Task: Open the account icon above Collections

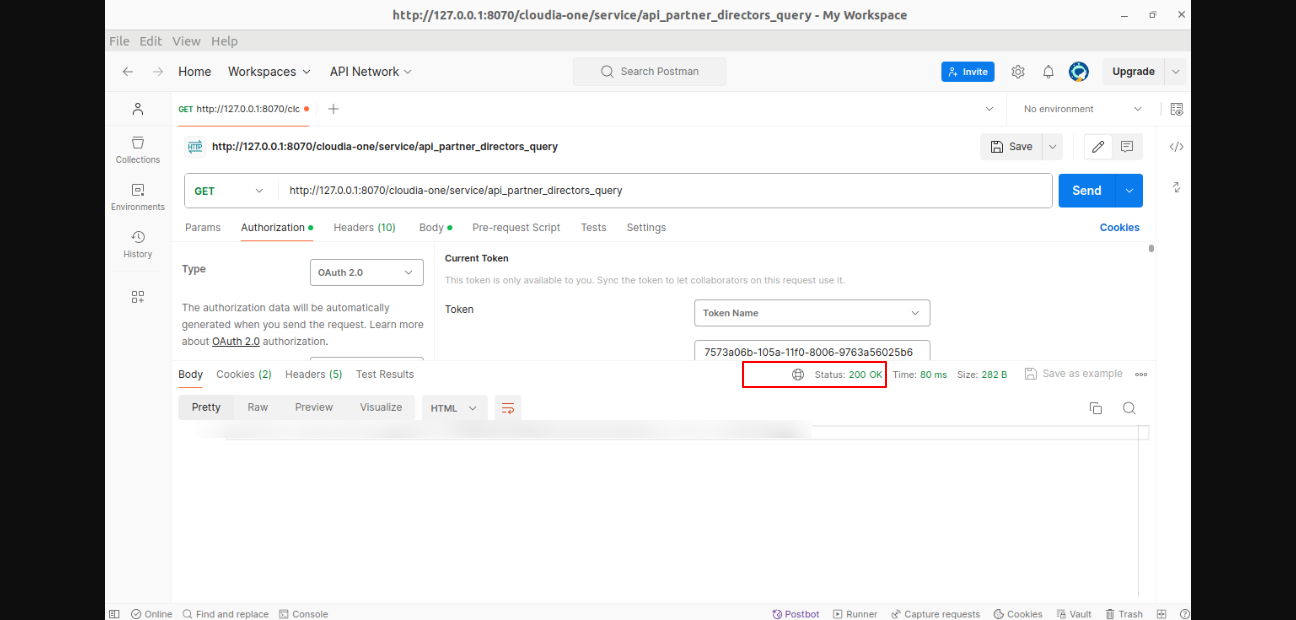Action: tap(138, 109)
